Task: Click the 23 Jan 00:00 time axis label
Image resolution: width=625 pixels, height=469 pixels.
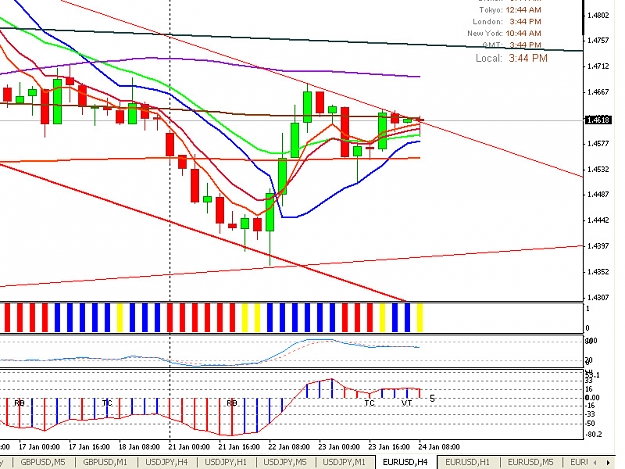Action: tap(339, 447)
